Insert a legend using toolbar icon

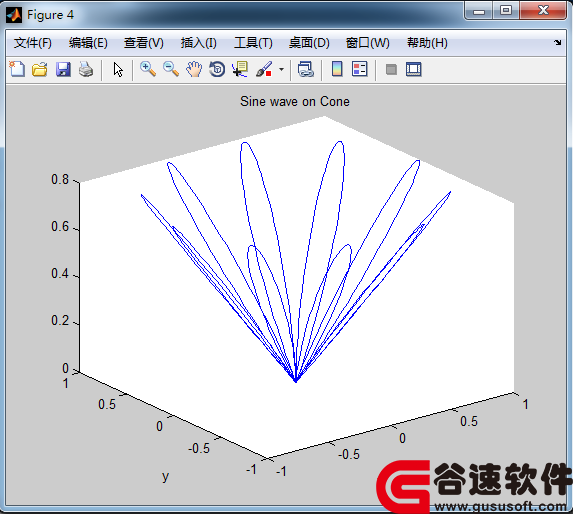click(x=360, y=69)
